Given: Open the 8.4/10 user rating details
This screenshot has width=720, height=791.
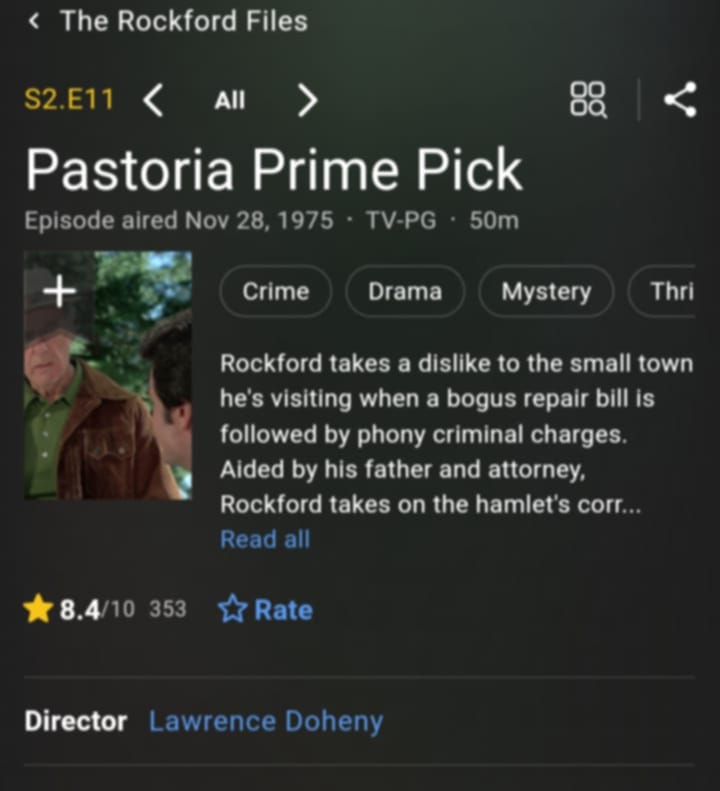Looking at the screenshot, I should [x=105, y=609].
